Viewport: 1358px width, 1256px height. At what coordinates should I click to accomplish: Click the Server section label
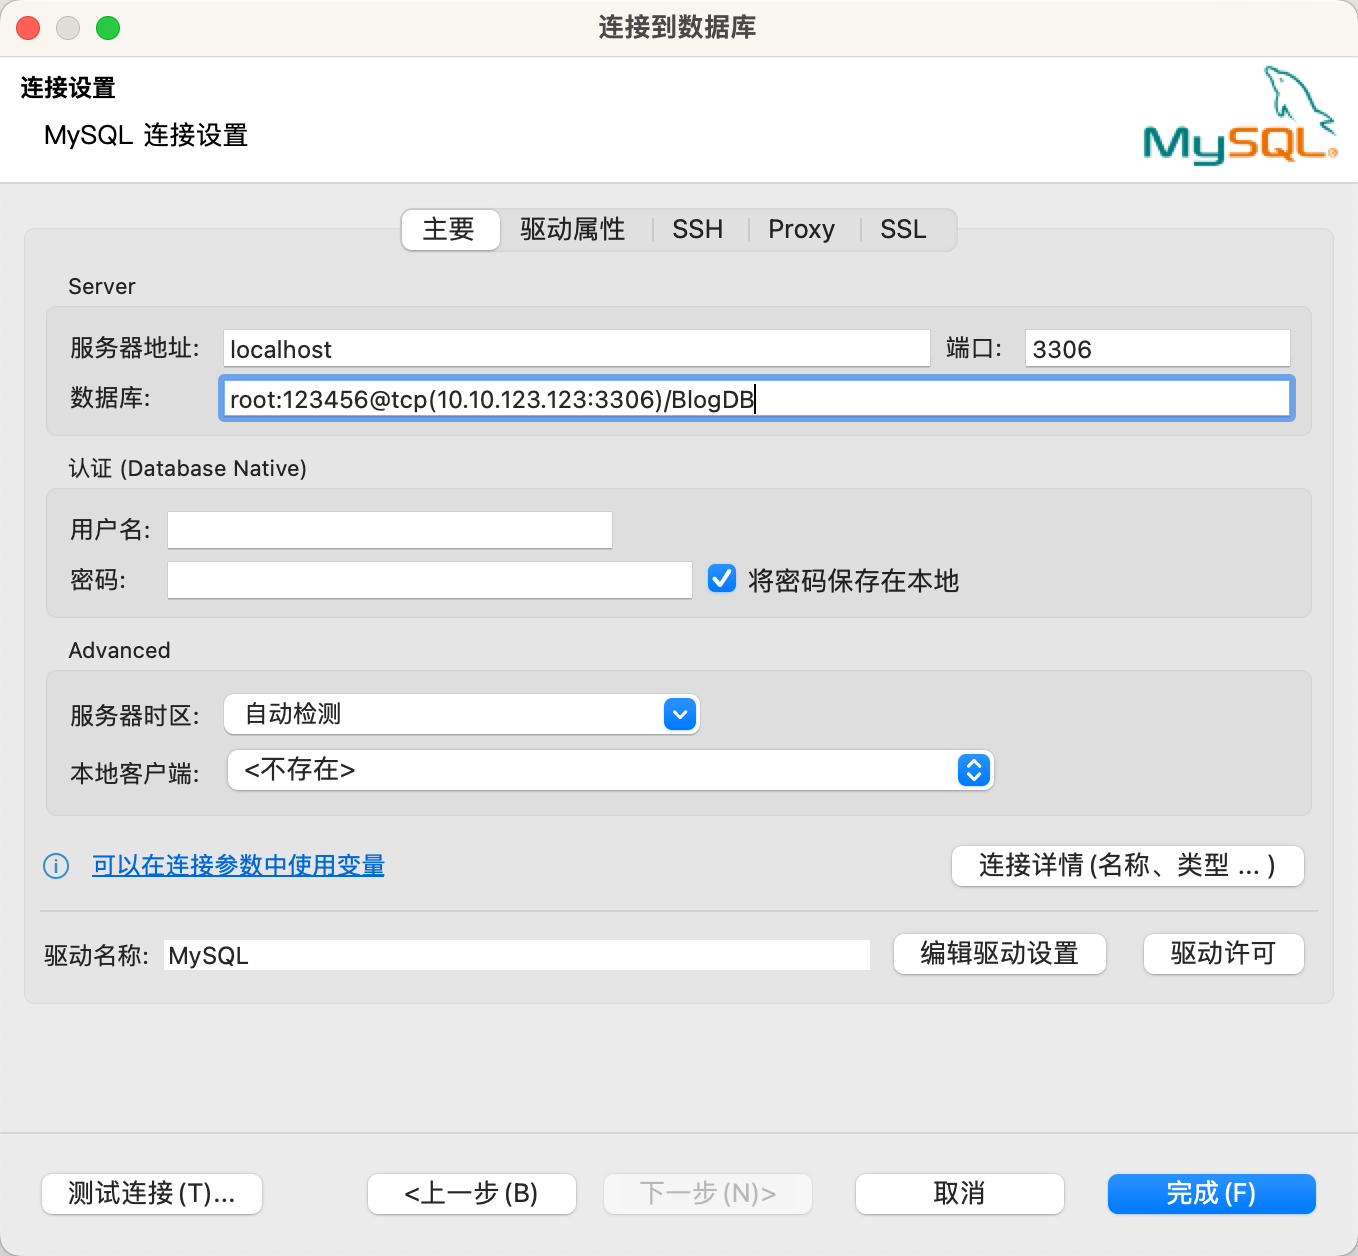(102, 286)
